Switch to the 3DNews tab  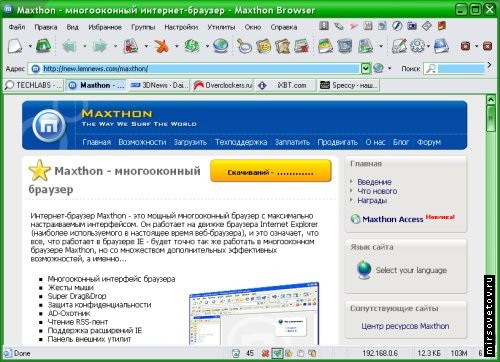159,85
